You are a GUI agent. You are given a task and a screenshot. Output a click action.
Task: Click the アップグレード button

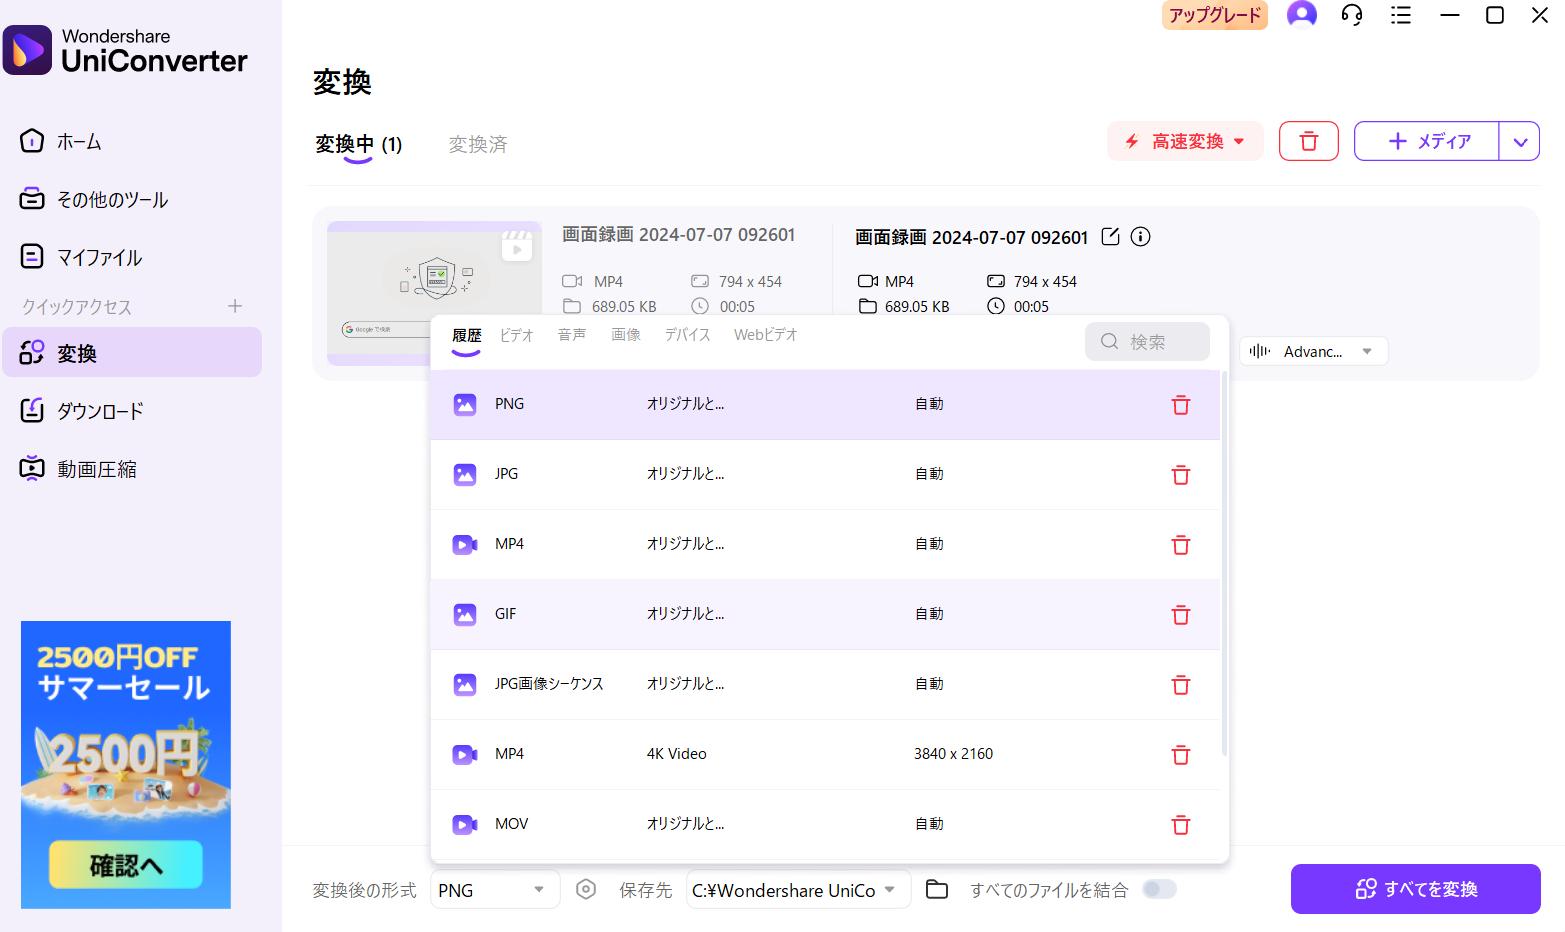1215,15
